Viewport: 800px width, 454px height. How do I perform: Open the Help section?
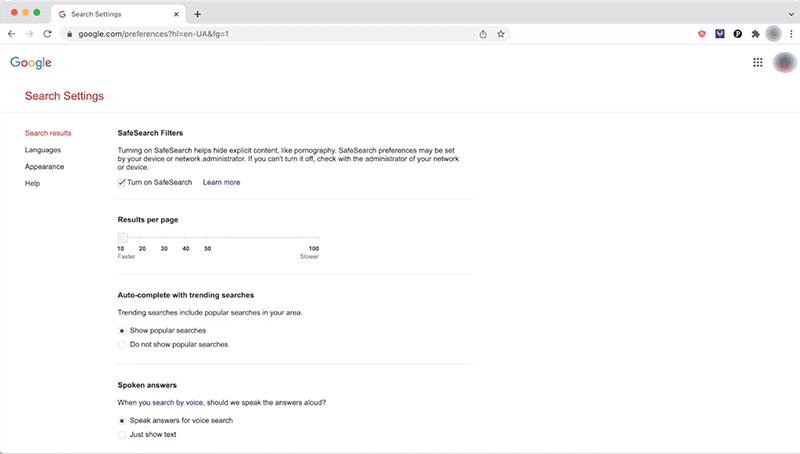coord(32,184)
